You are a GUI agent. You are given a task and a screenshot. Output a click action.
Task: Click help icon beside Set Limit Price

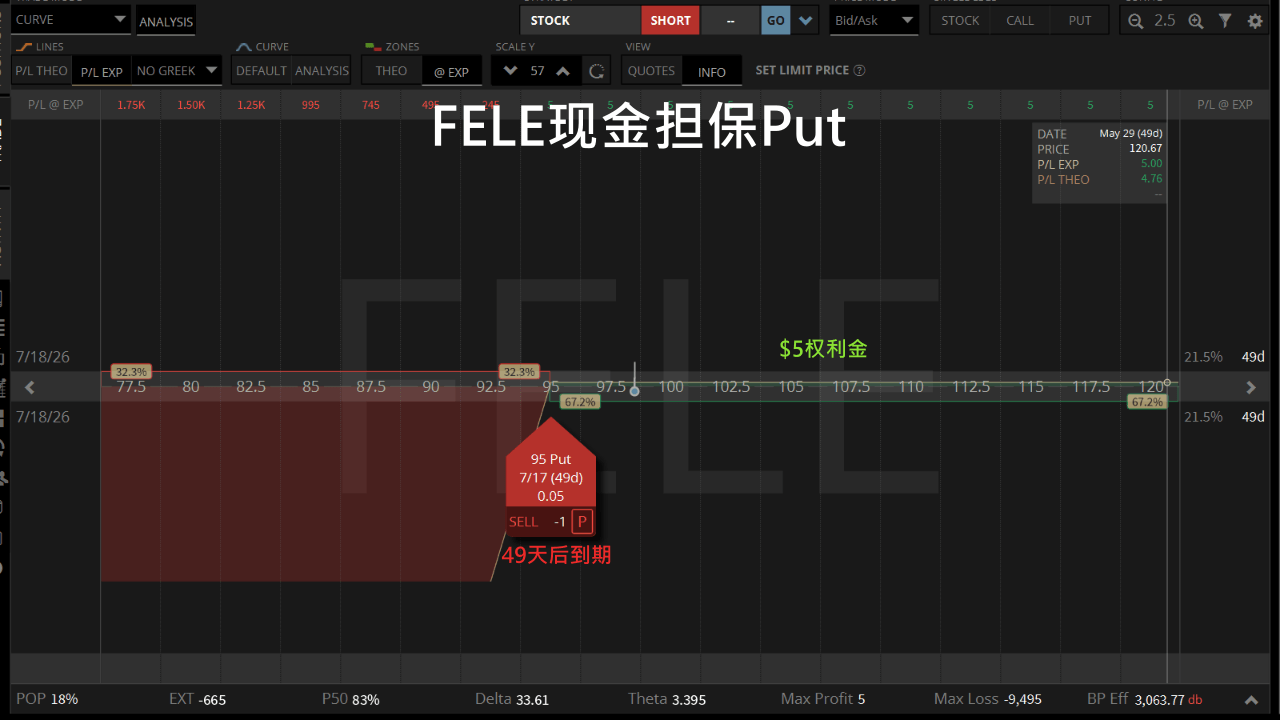pos(860,70)
